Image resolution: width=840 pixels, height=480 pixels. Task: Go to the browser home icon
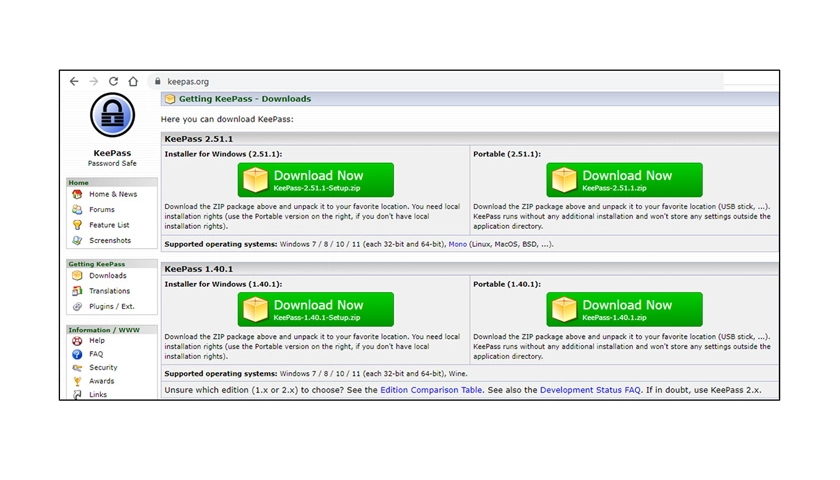pos(133,81)
